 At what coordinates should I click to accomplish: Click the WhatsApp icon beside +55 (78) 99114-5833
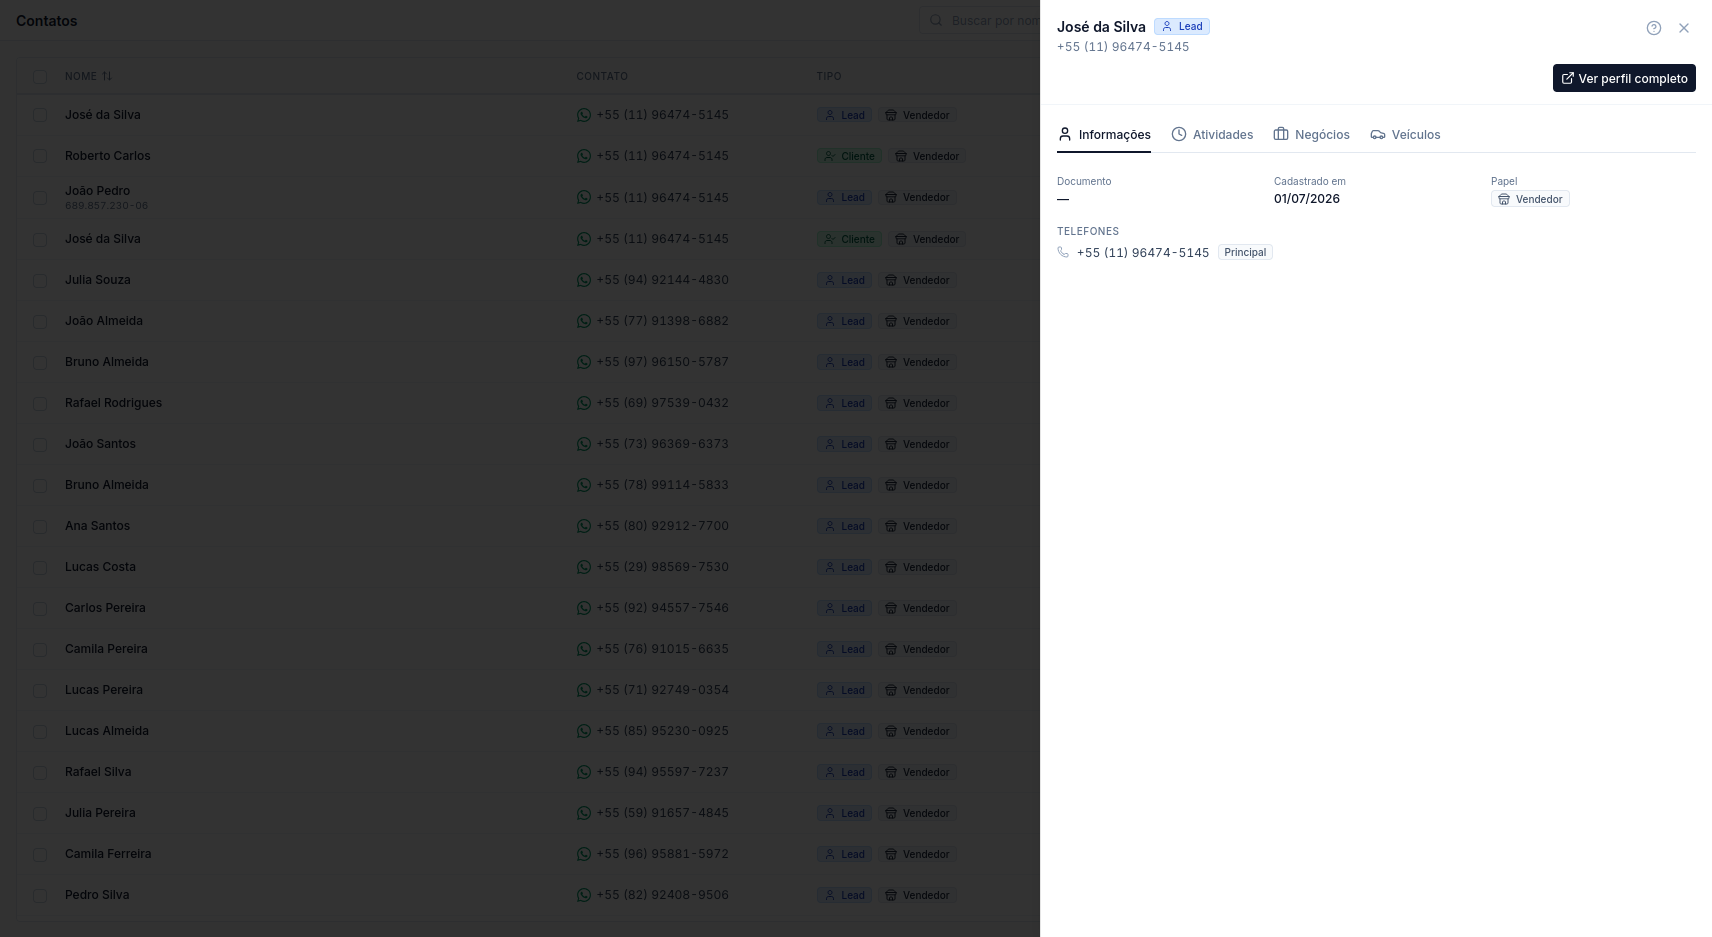(584, 485)
